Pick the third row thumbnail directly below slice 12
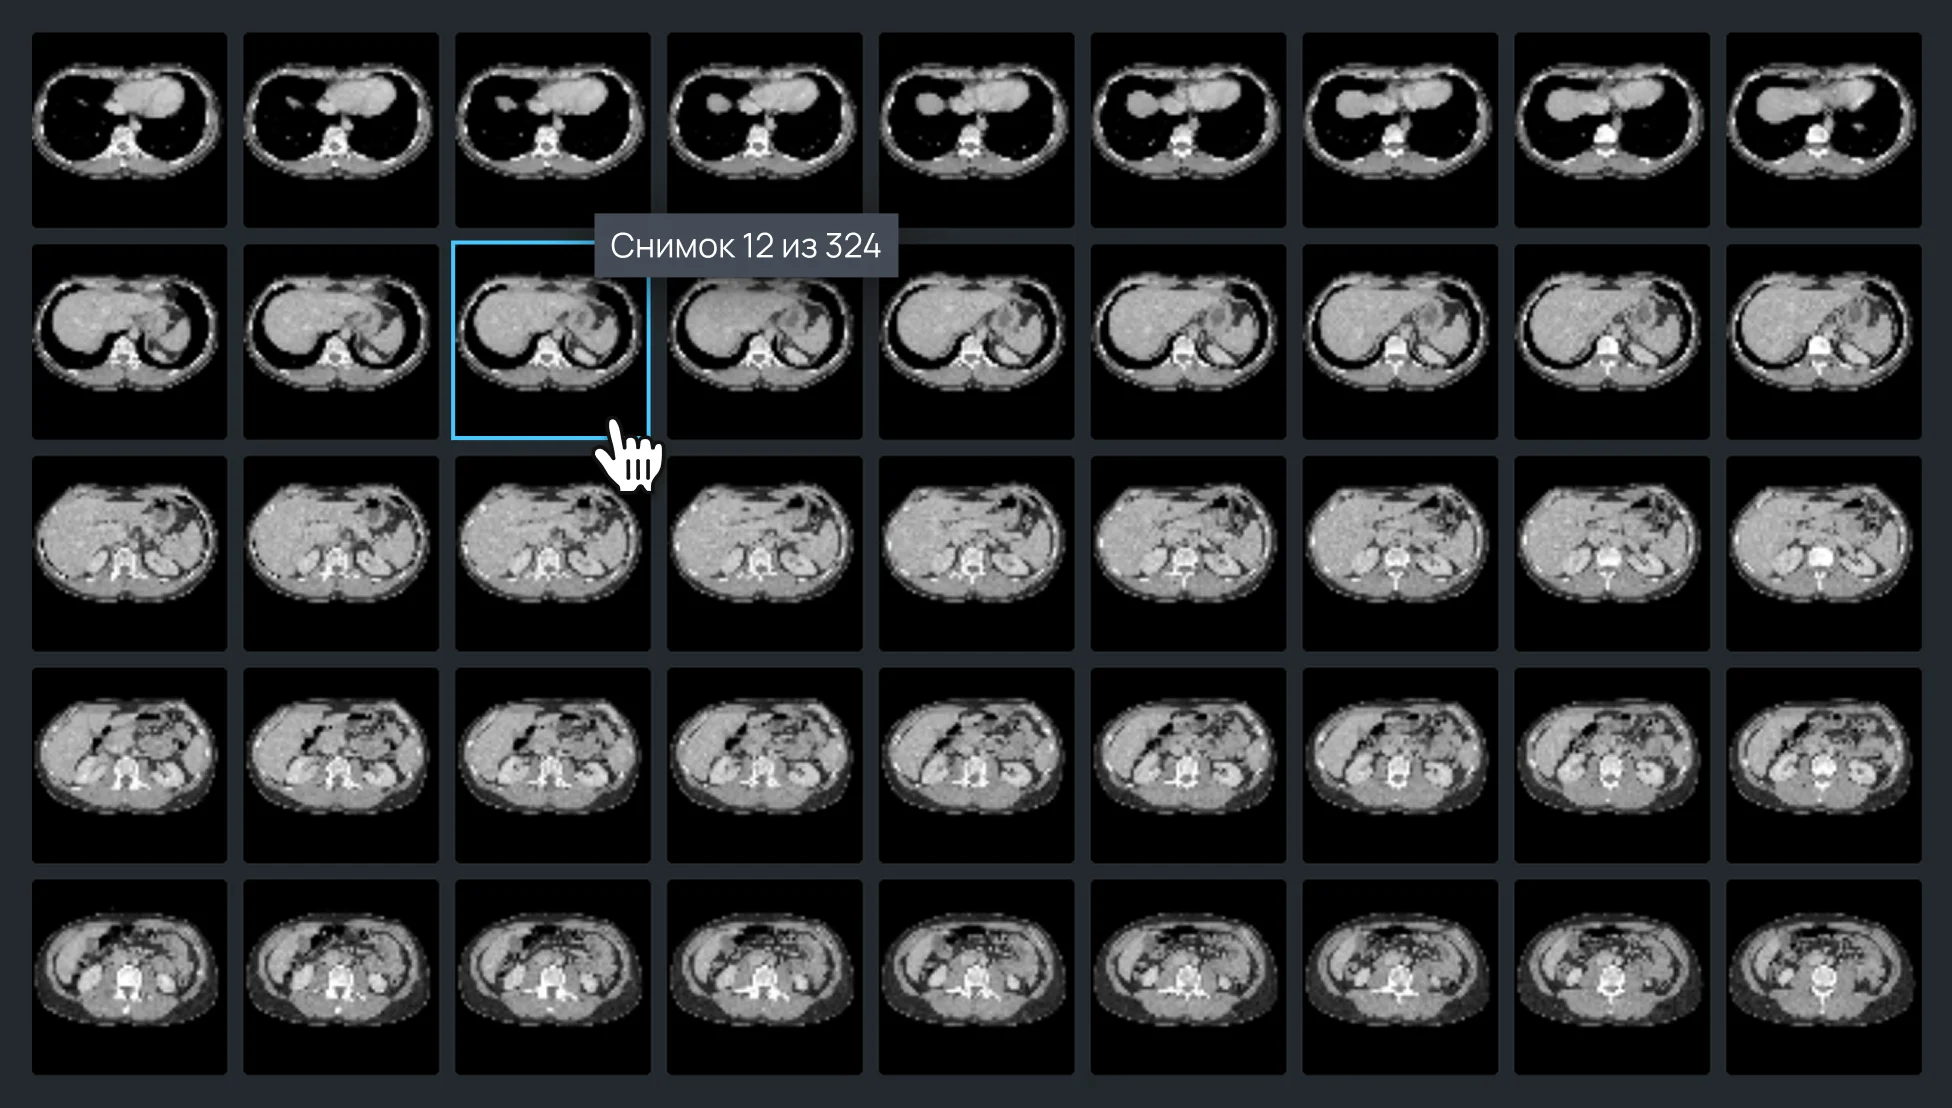The height and width of the screenshot is (1108, 1952). [553, 554]
